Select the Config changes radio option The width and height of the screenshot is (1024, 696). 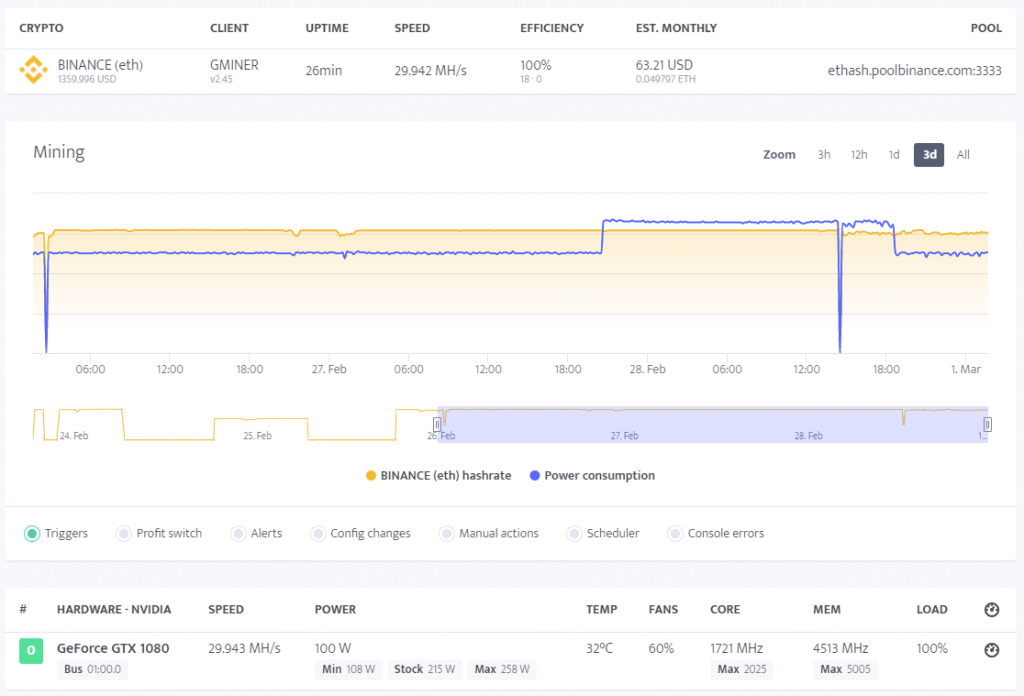pos(318,533)
